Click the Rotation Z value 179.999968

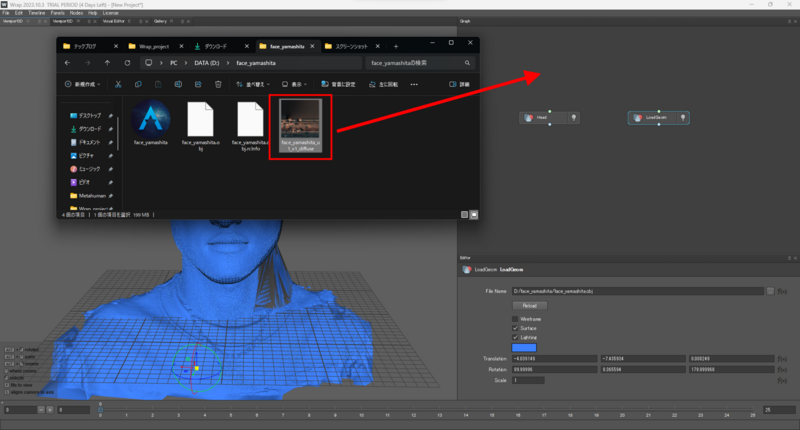click(x=732, y=369)
